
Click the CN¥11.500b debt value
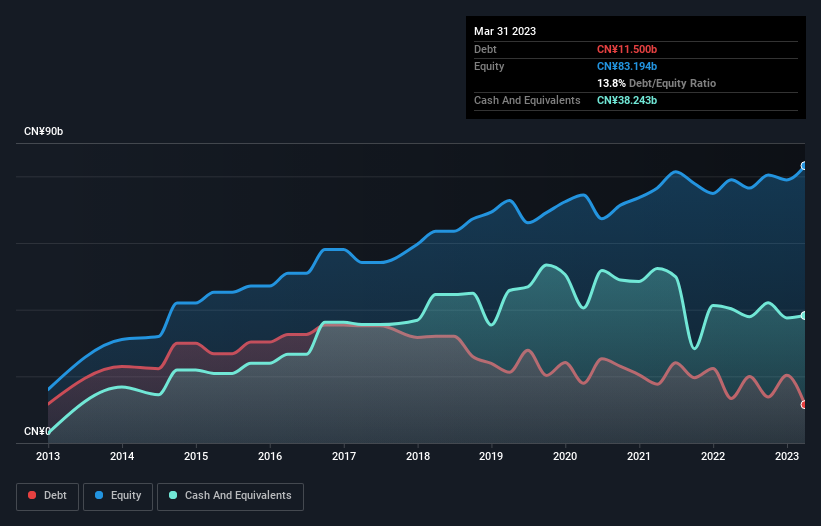[x=627, y=49]
